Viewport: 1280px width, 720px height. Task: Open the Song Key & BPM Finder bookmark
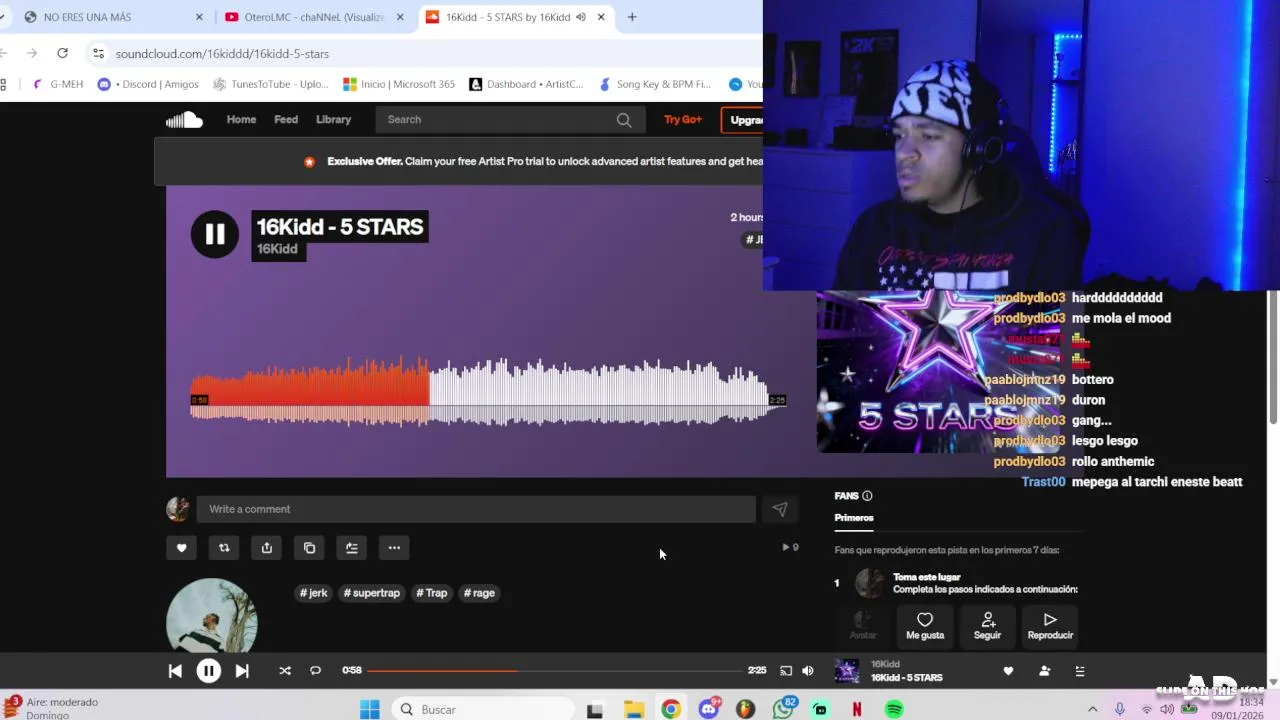point(655,84)
